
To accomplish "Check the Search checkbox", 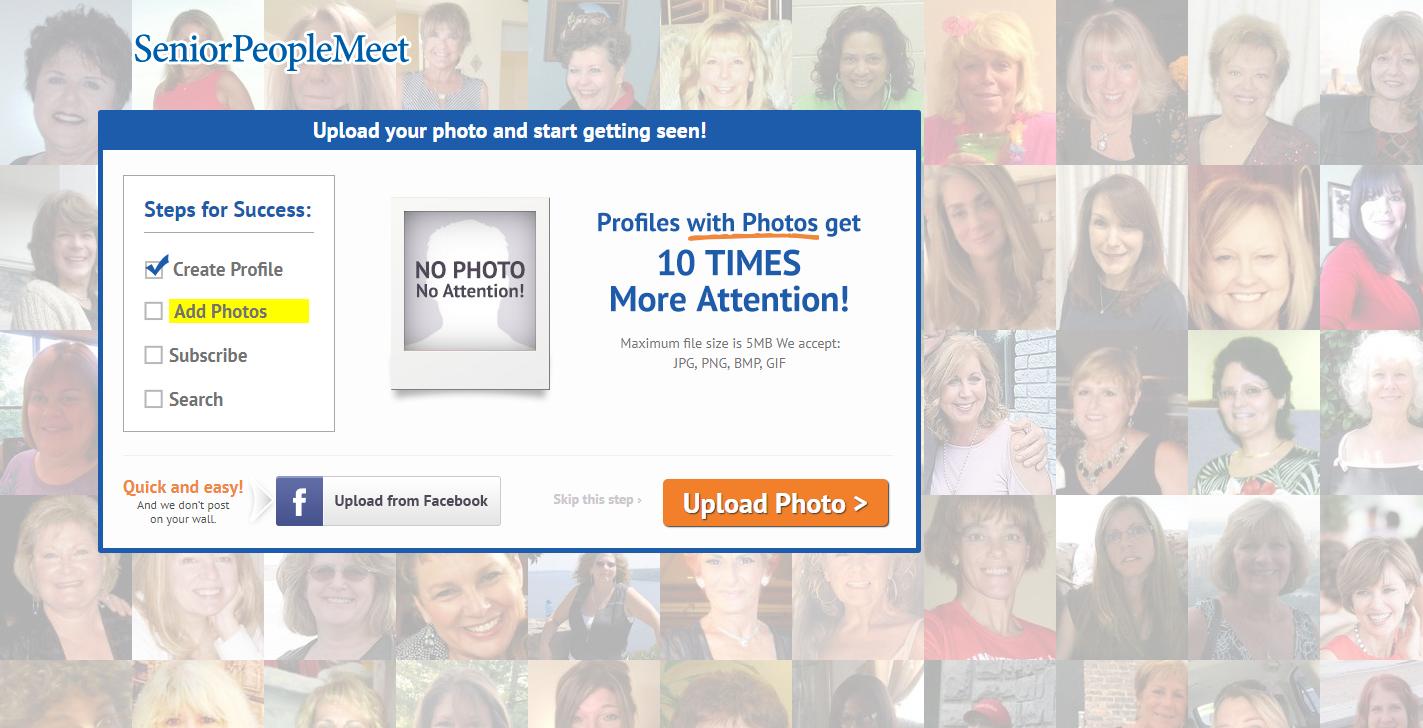I will point(153,399).
